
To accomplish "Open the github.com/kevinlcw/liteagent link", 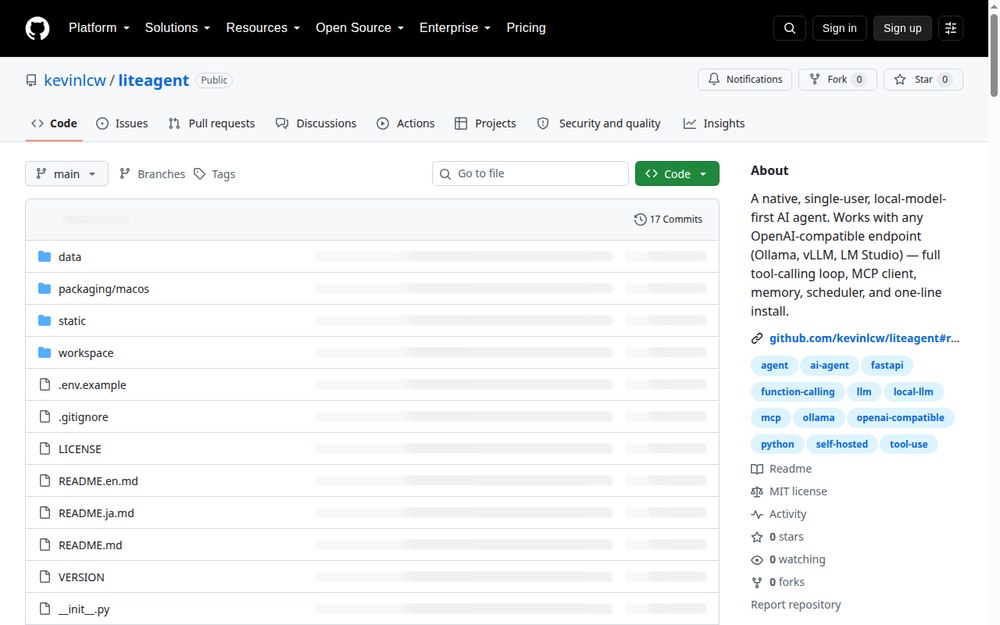I will 864,338.
